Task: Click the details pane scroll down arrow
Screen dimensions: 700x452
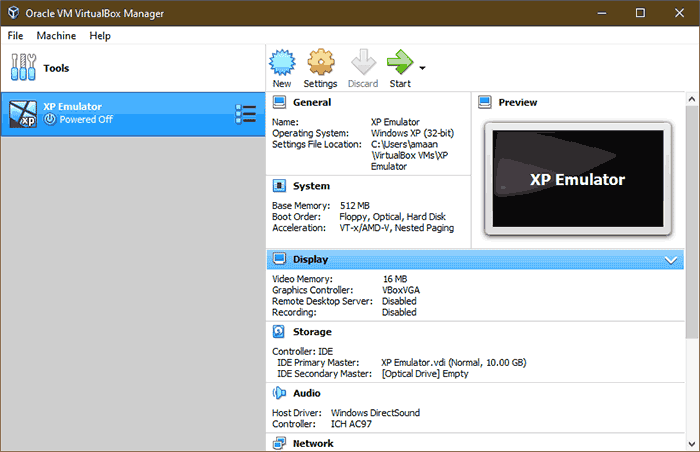Action: point(692,444)
